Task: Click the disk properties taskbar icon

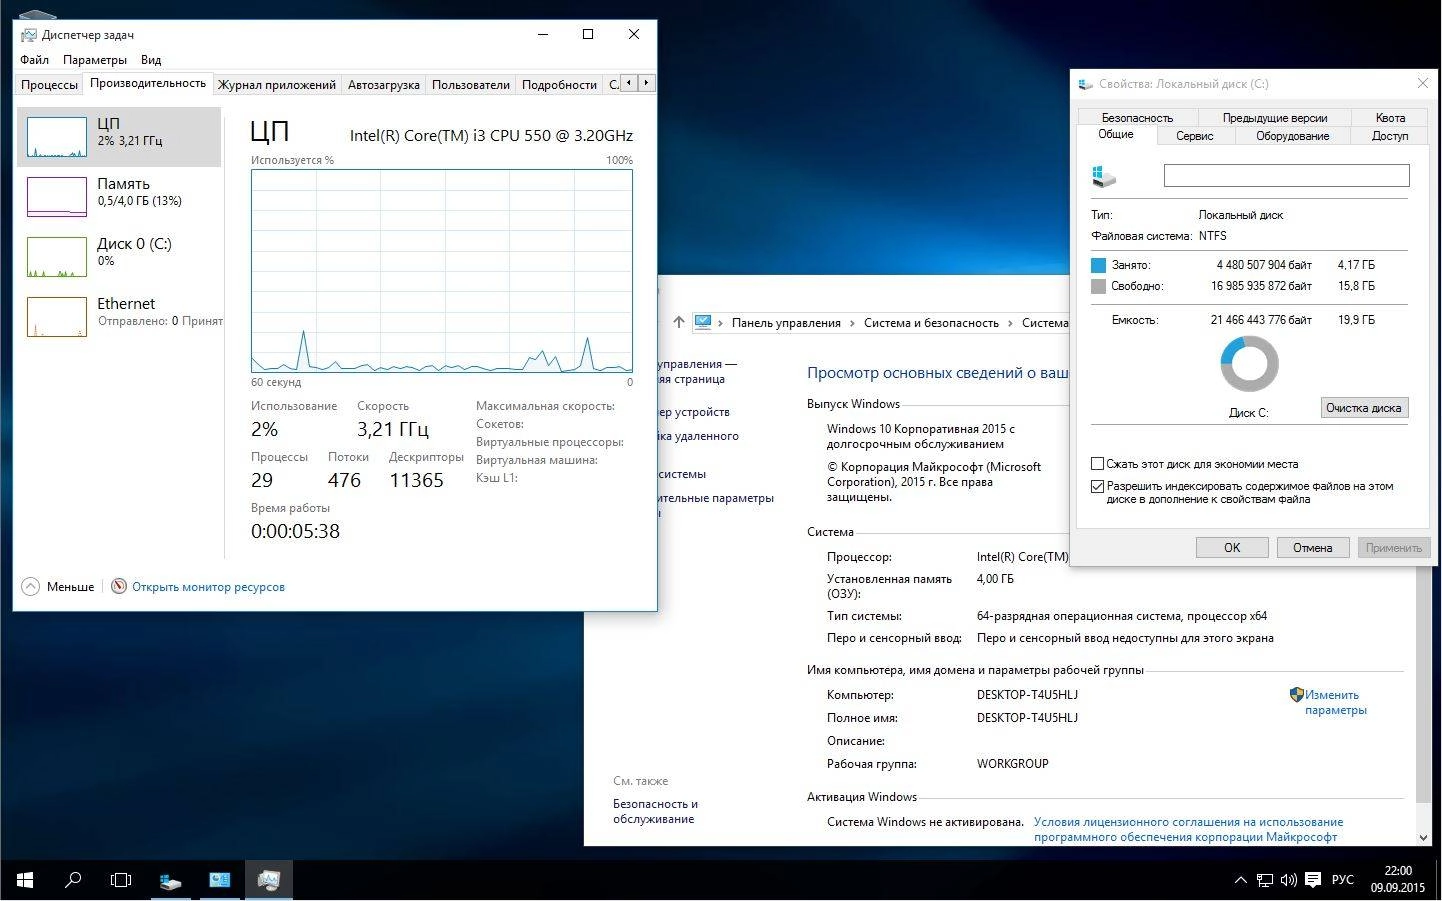Action: 171,880
